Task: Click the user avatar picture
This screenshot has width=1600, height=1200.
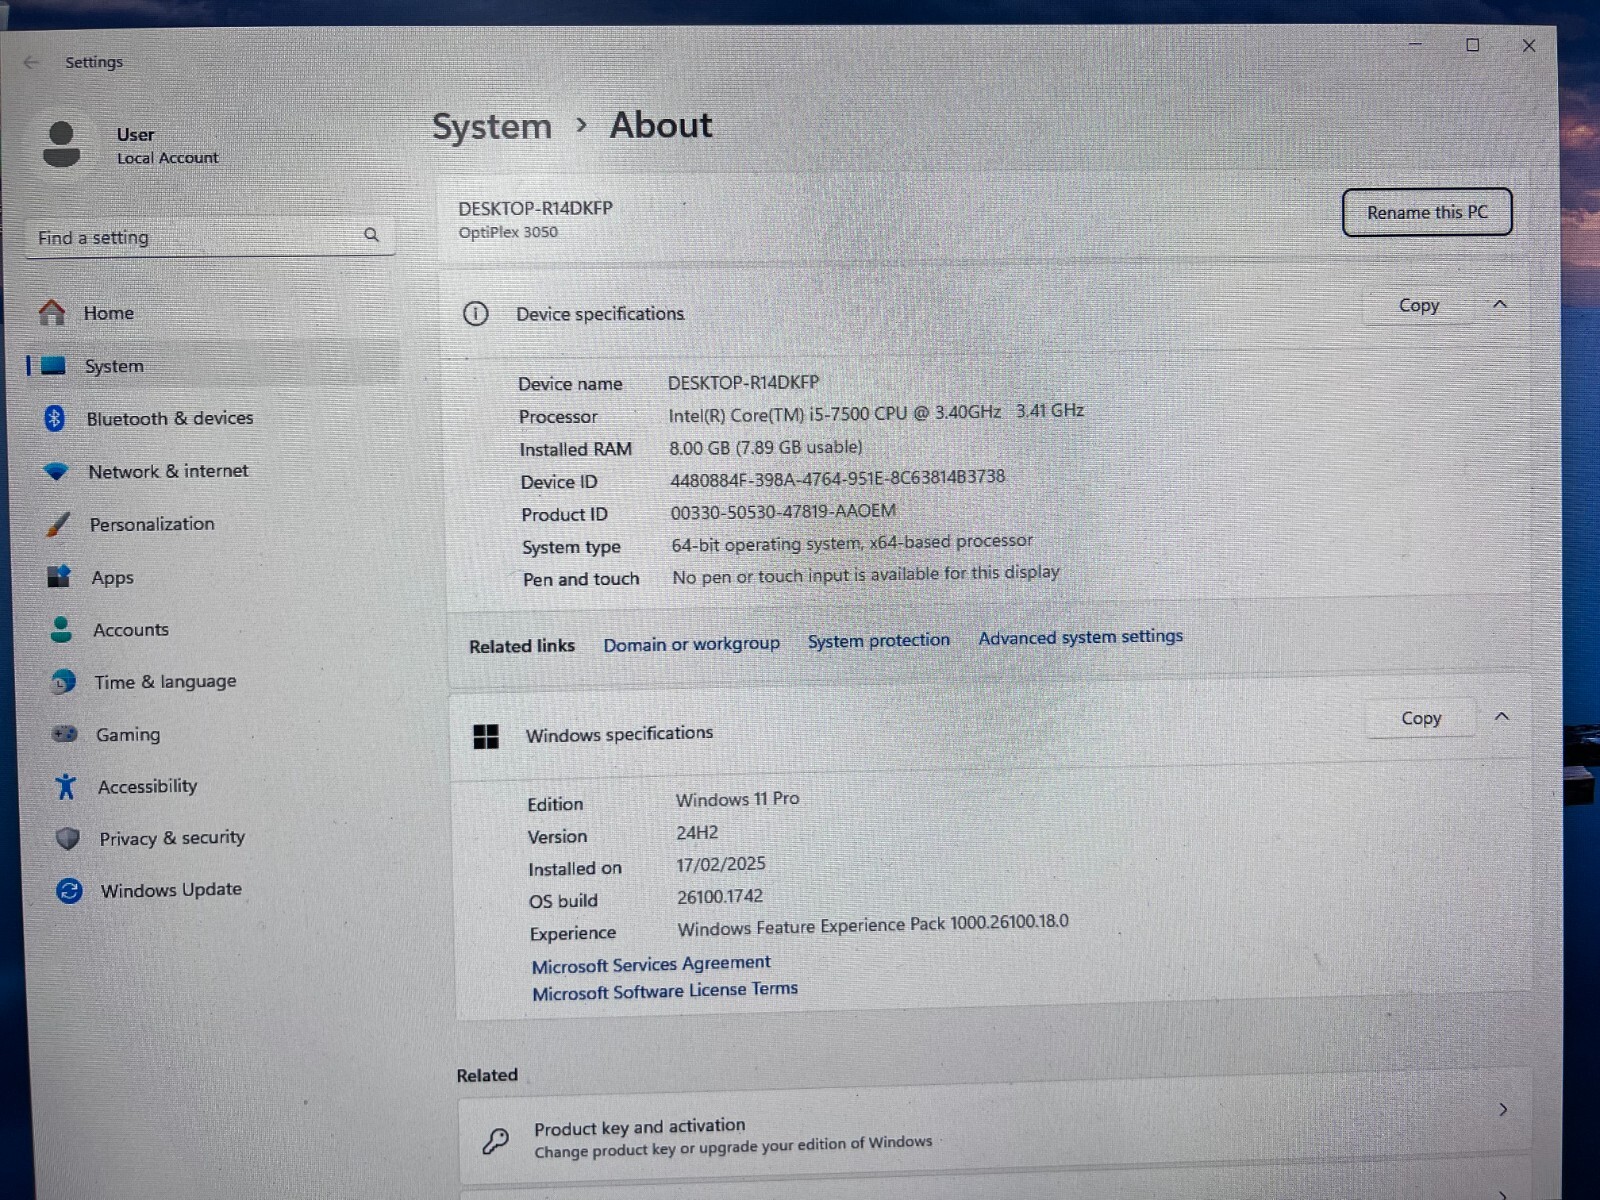Action: pyautogui.click(x=61, y=145)
